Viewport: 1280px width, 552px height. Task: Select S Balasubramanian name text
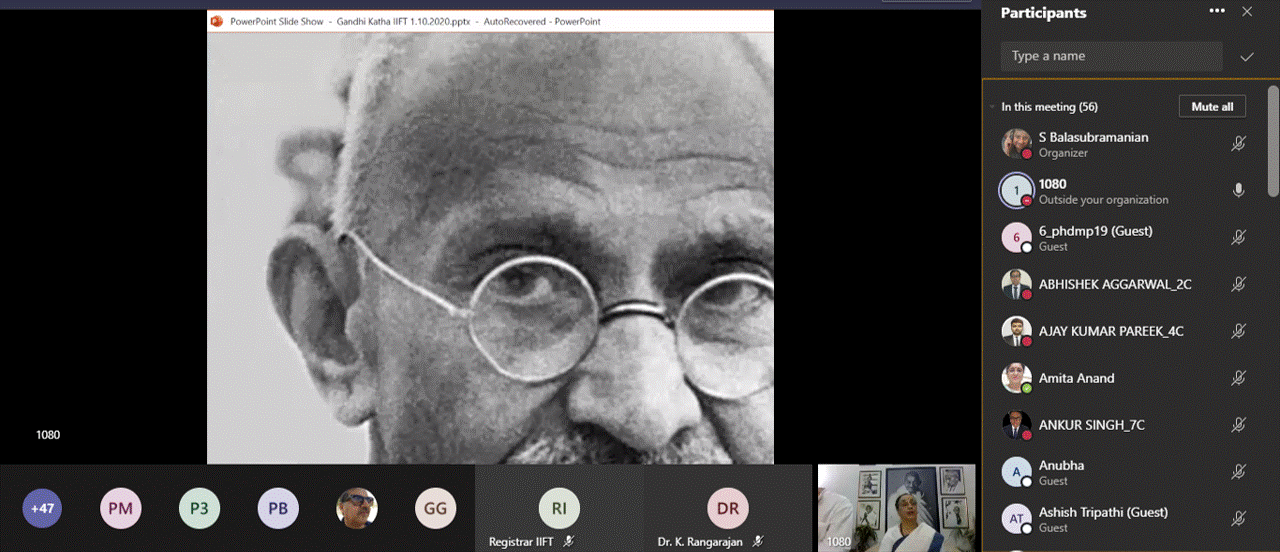click(1093, 137)
